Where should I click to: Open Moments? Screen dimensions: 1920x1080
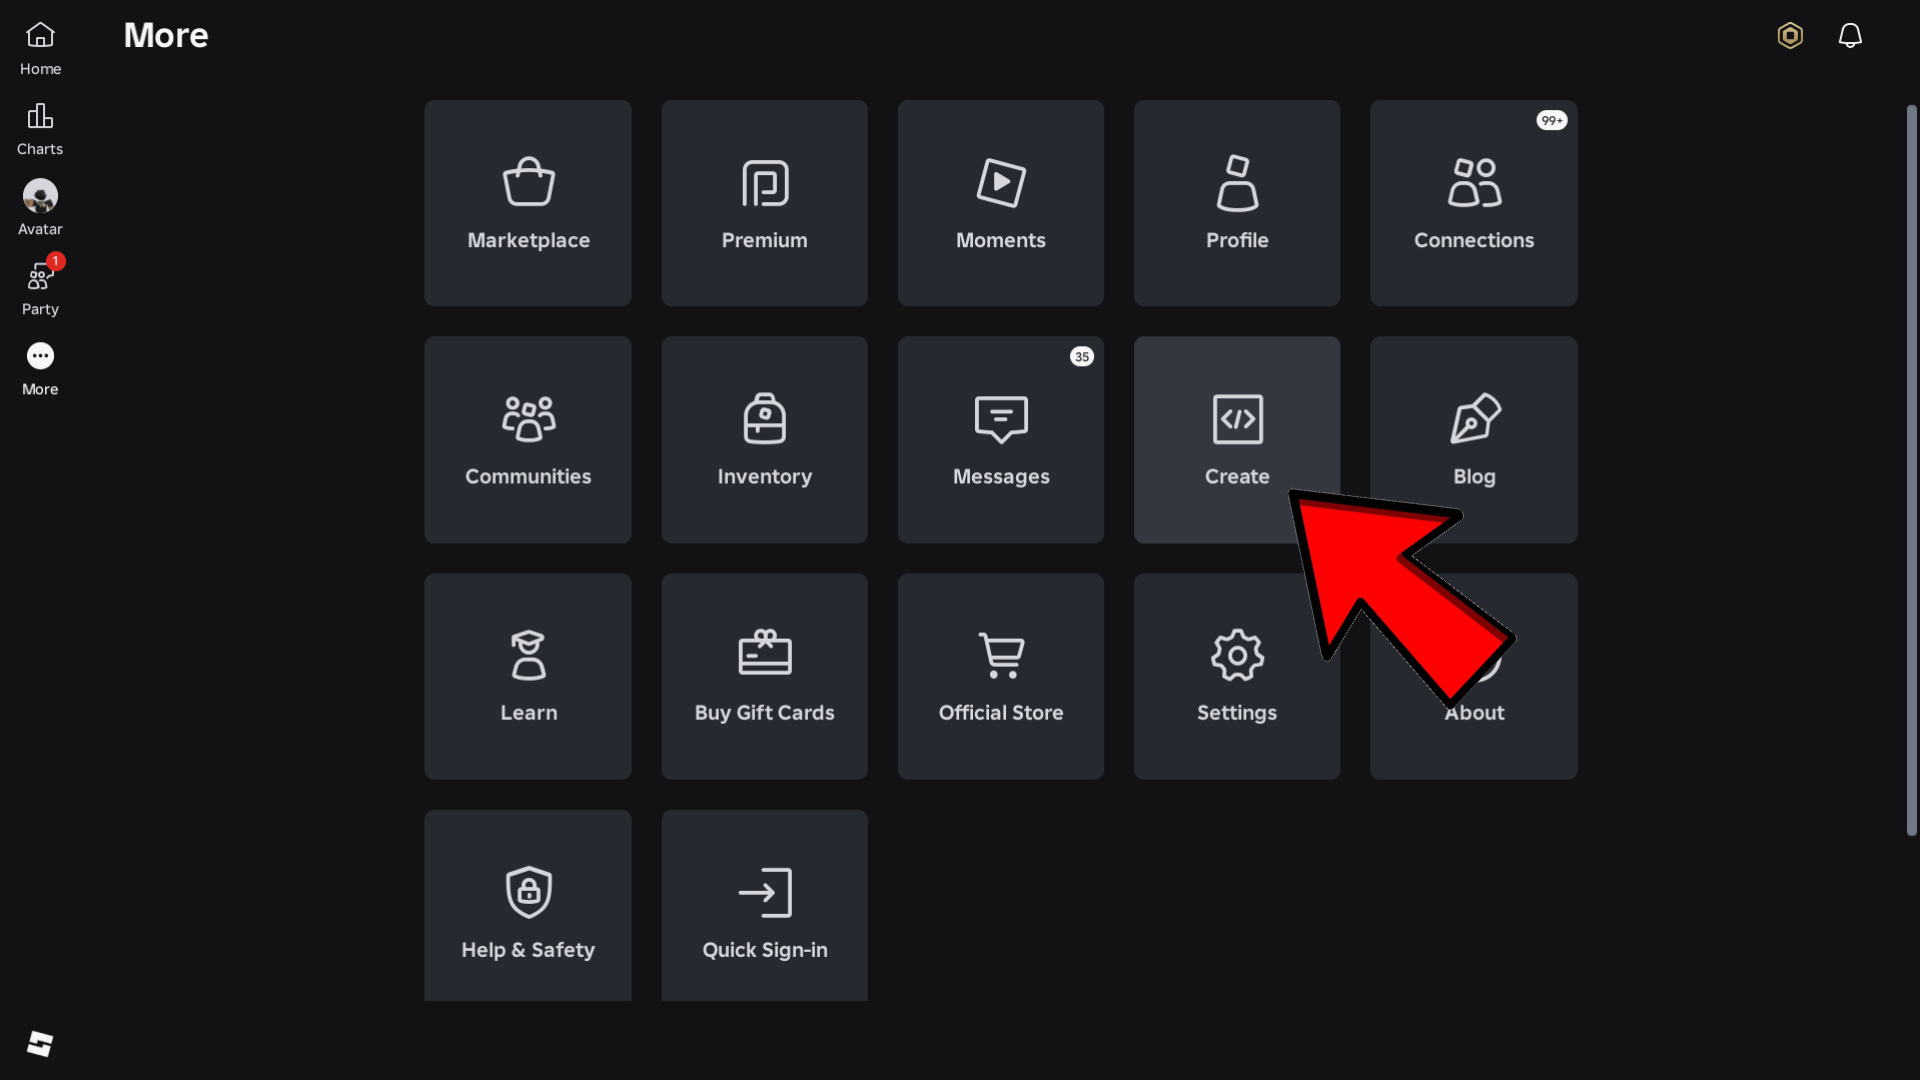1000,202
